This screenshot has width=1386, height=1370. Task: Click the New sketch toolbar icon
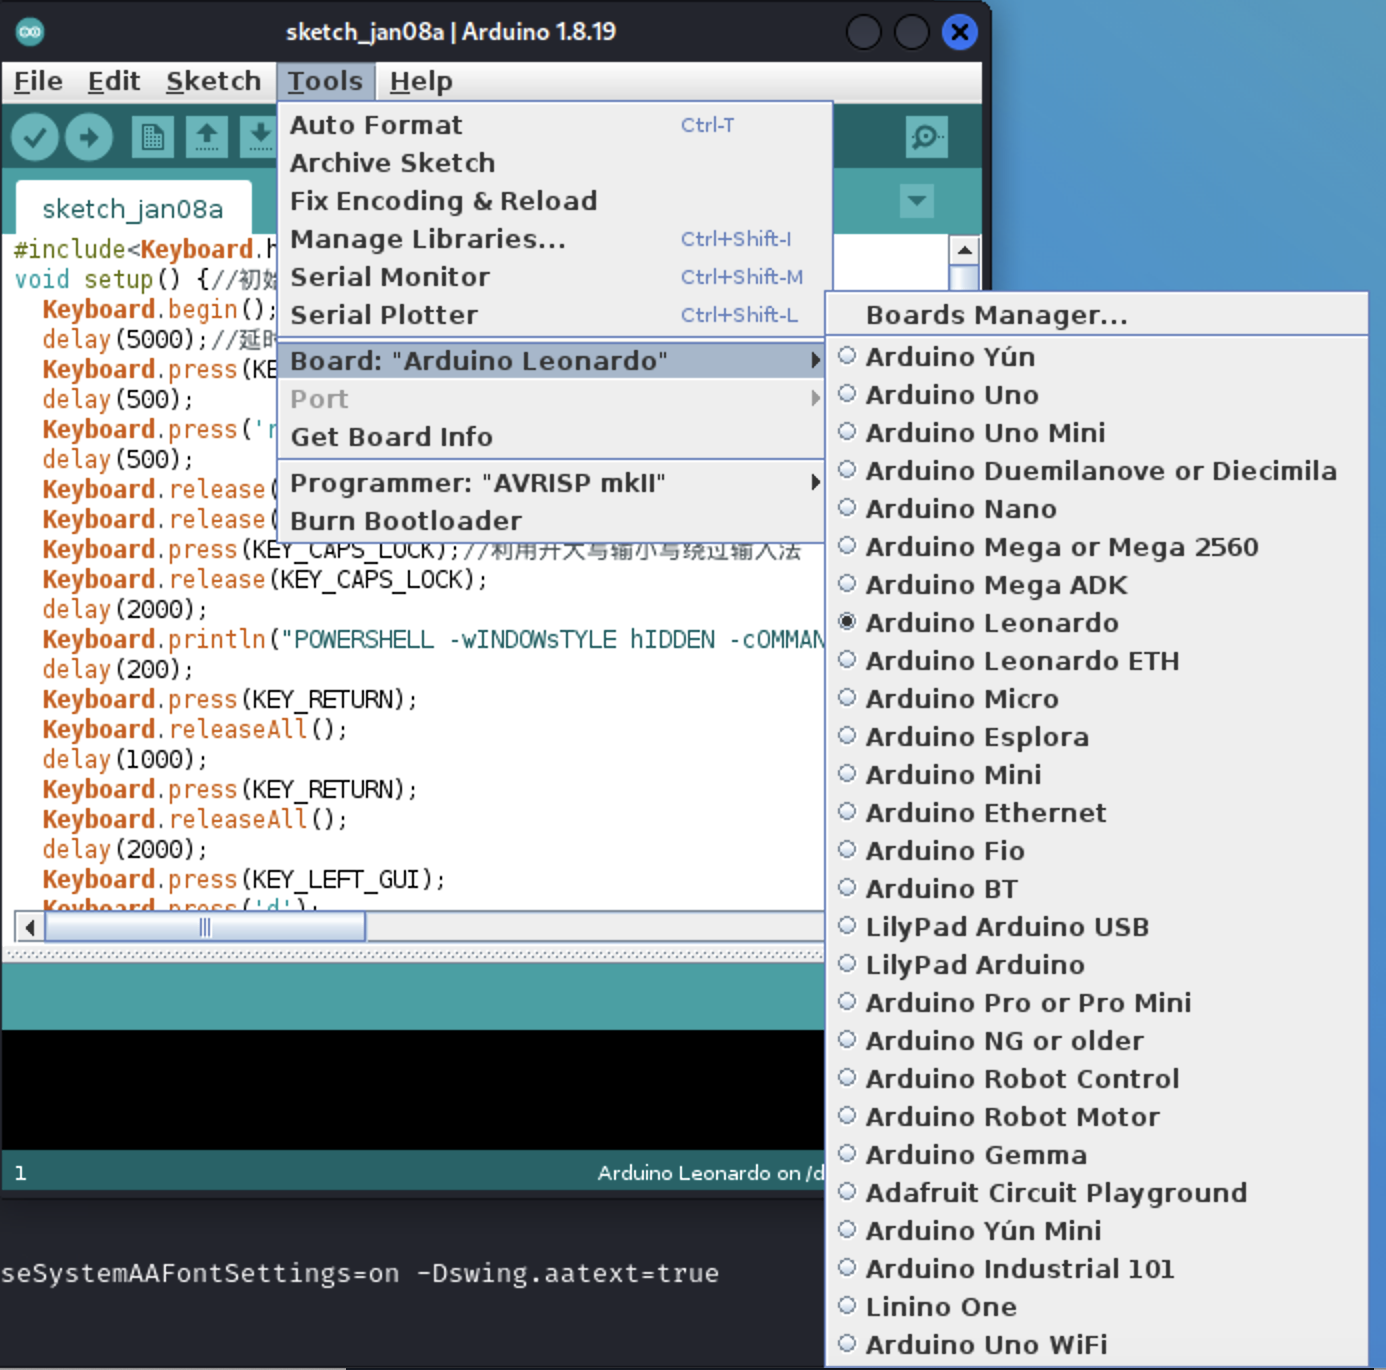pos(153,137)
